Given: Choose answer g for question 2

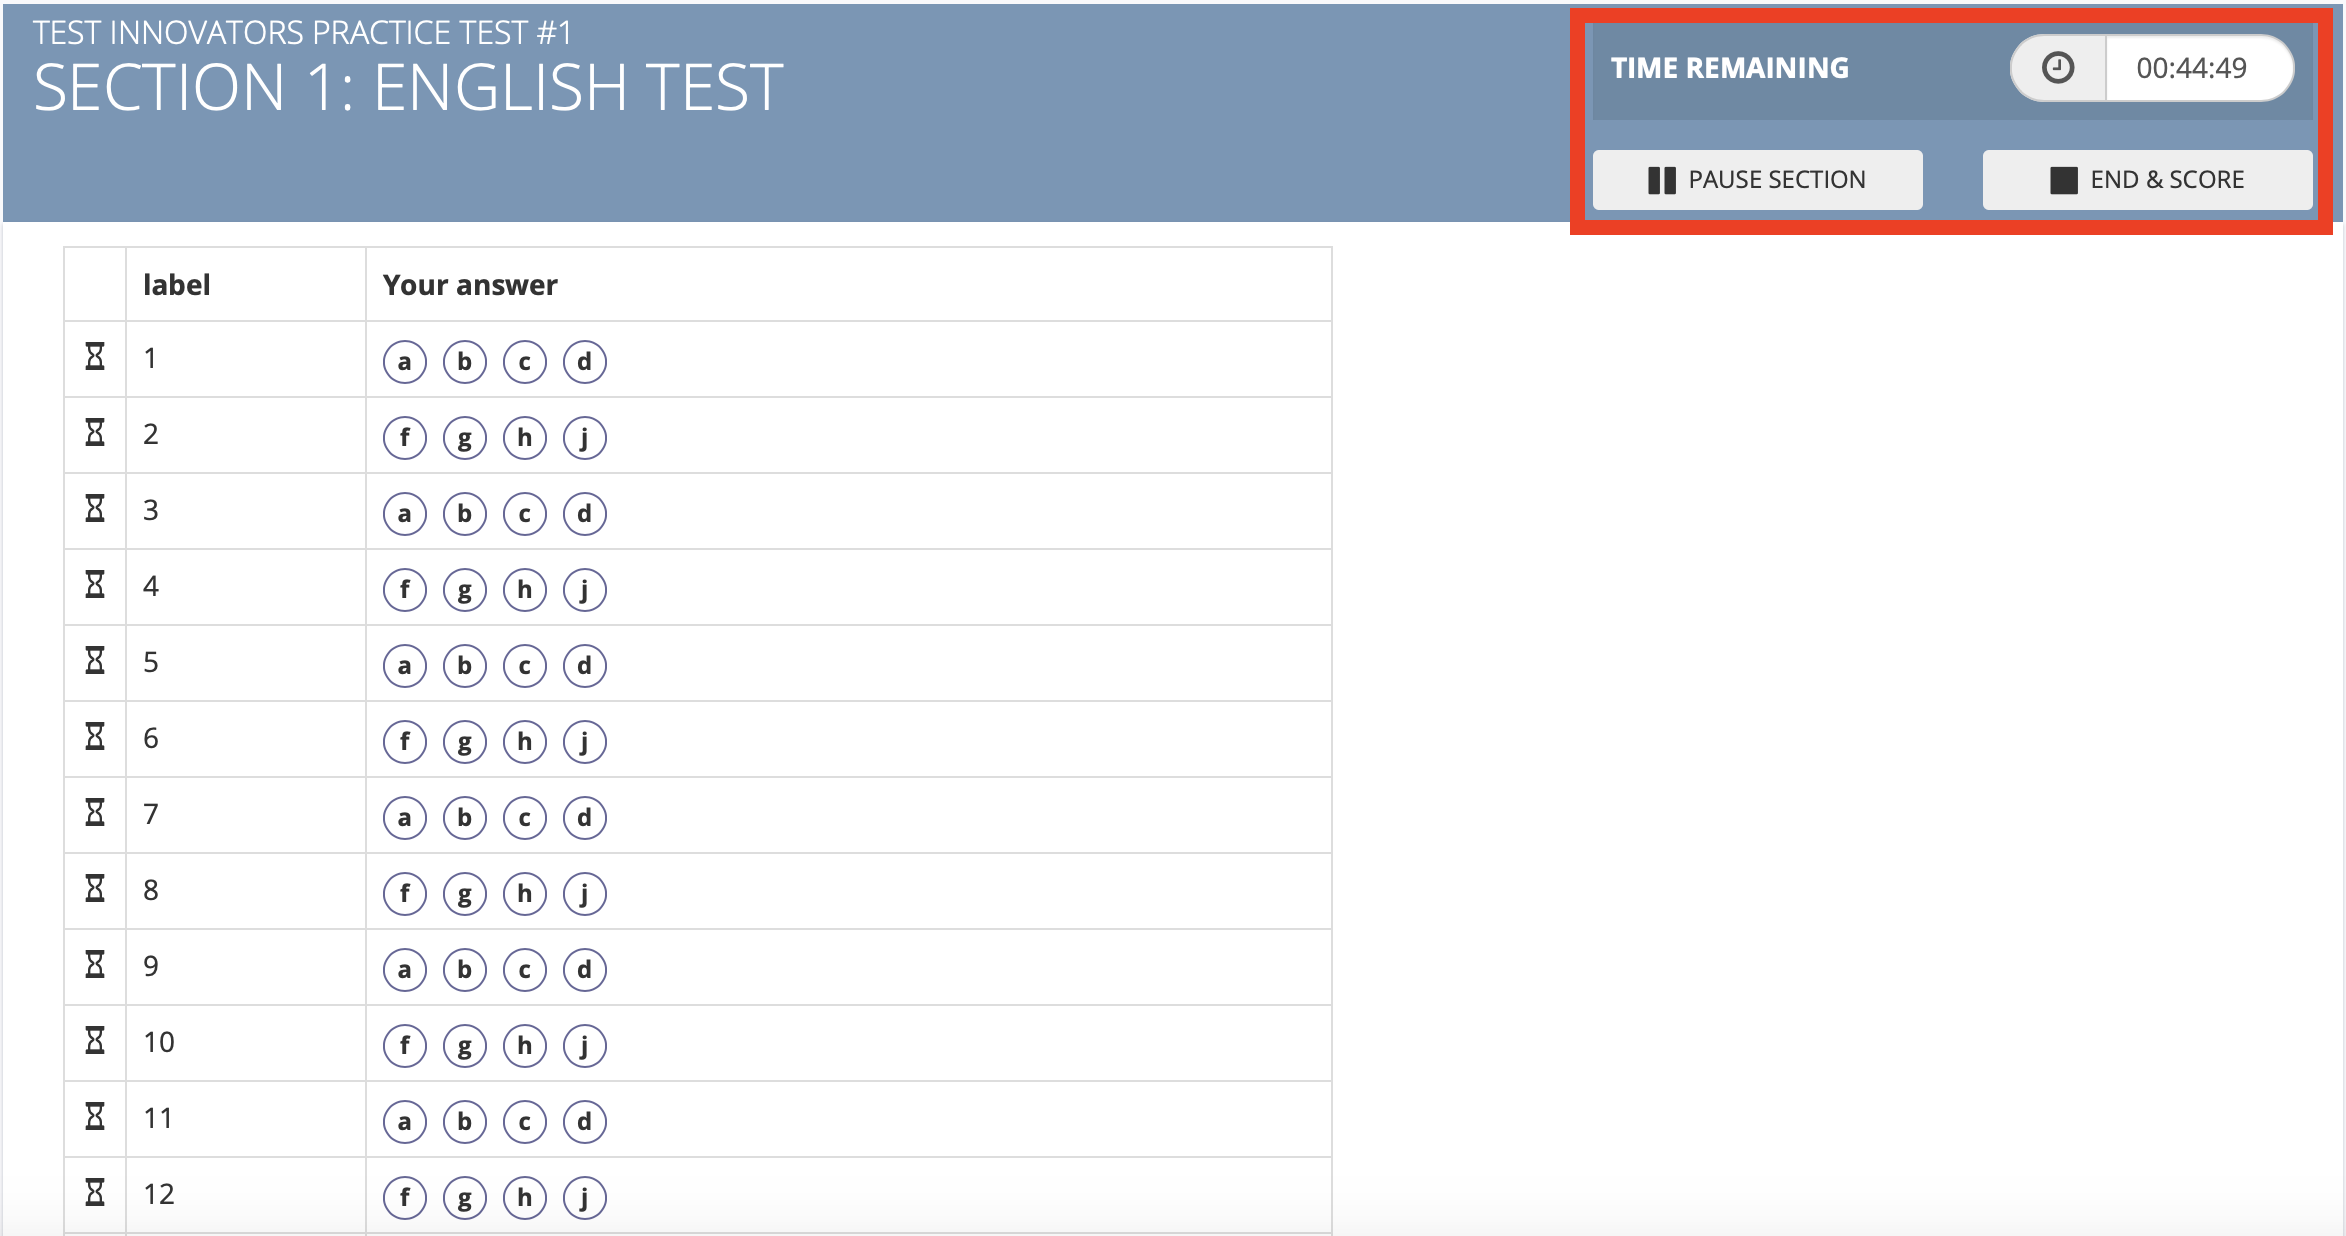Looking at the screenshot, I should pyautogui.click(x=465, y=438).
